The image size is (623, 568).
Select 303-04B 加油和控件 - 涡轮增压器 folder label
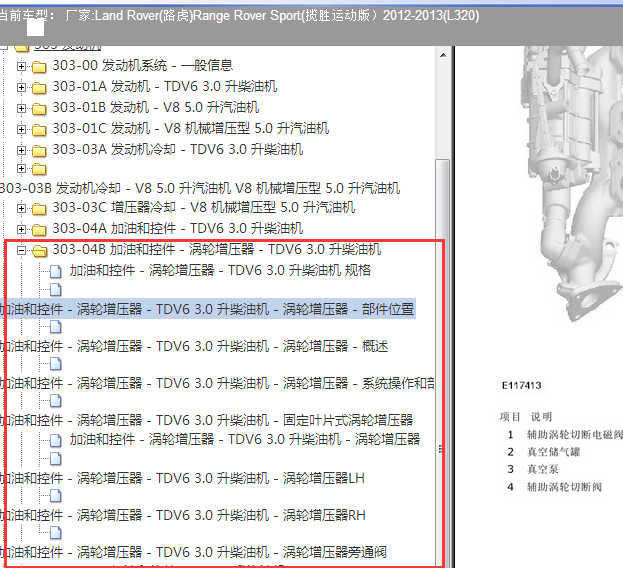tap(217, 249)
